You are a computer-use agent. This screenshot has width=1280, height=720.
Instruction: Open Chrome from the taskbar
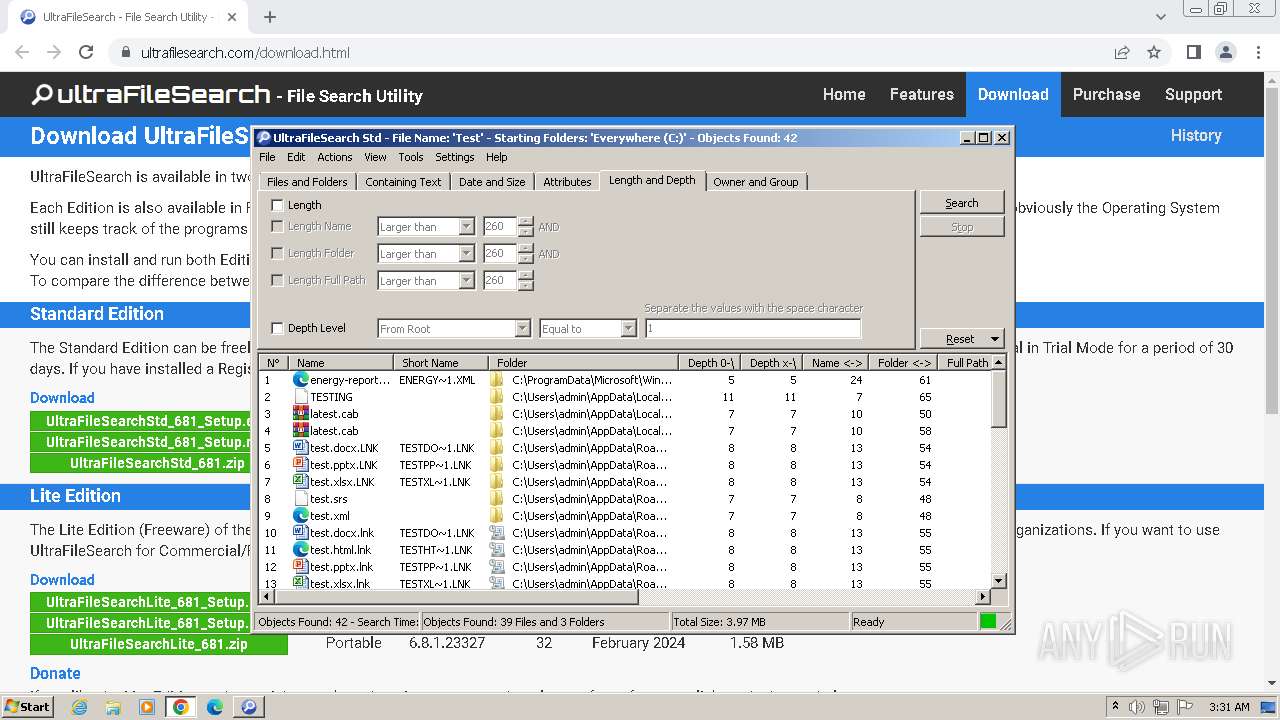tap(181, 707)
